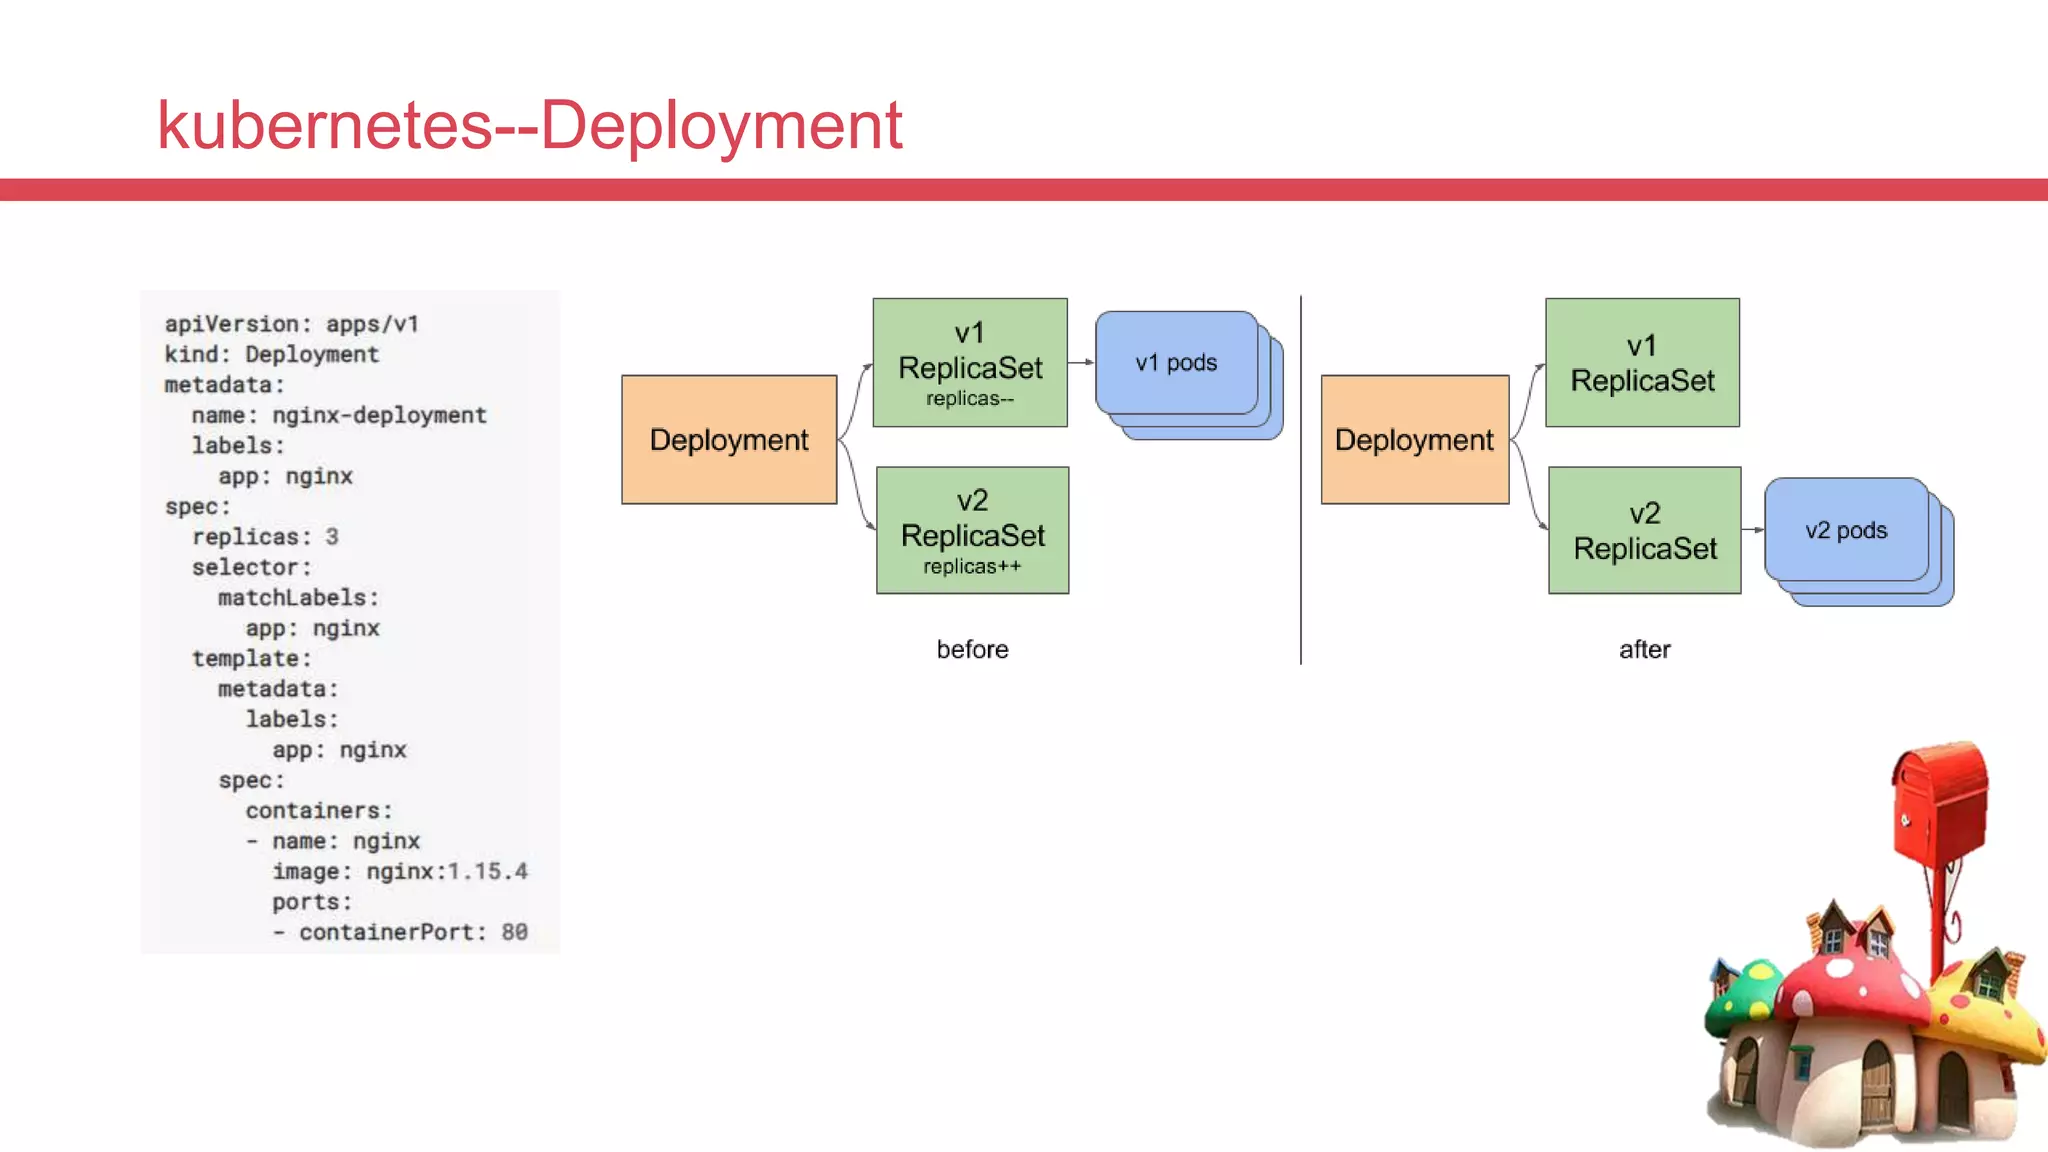The height and width of the screenshot is (1152, 2048).
Task: Click the 'kind: Deployment' YAML line
Action: tap(272, 355)
